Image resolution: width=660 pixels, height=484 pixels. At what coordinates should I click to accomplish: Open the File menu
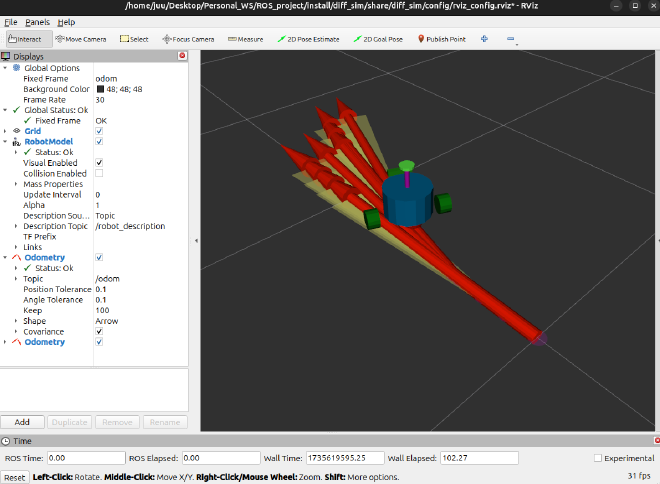pos(11,22)
